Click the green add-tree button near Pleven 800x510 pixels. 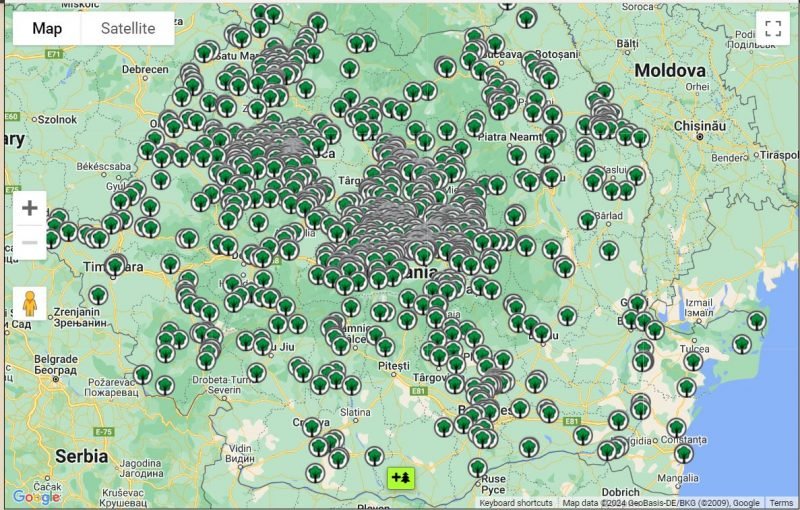401,478
